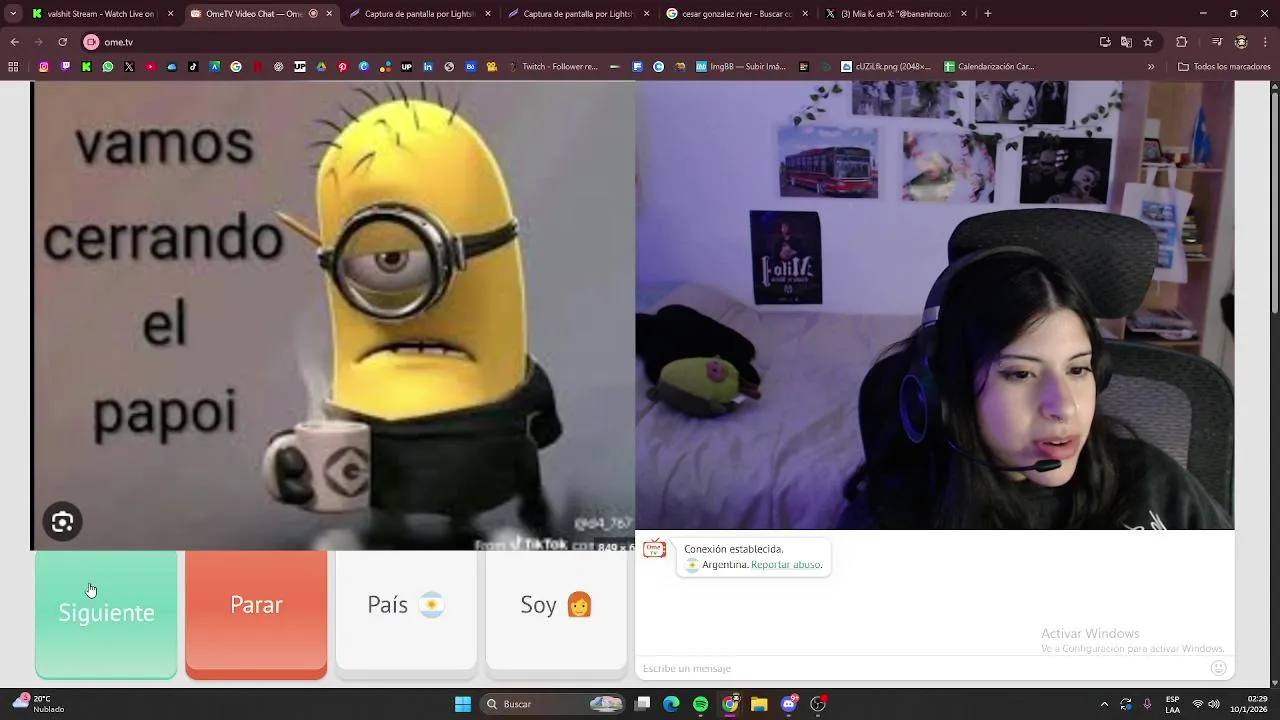Expand the hidden bookmarks chevron
Image resolution: width=1280 pixels, height=720 pixels.
[x=1151, y=67]
